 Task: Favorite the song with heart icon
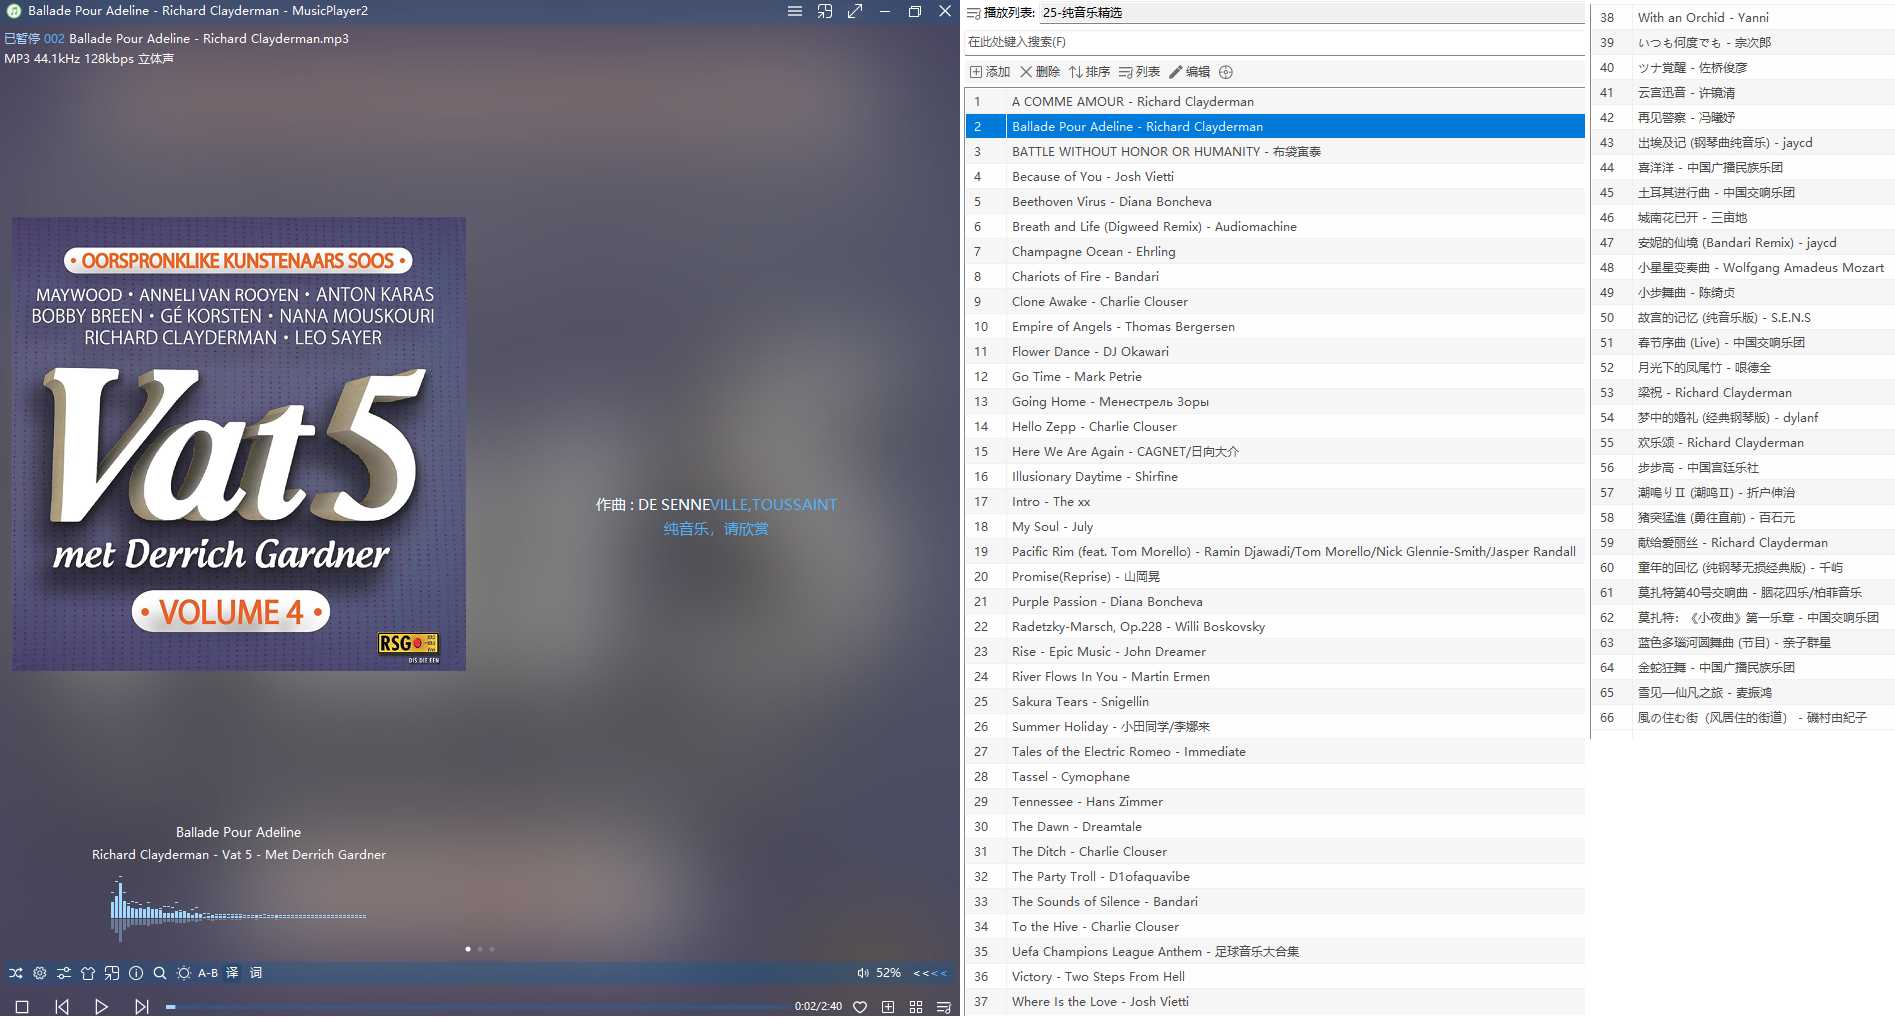[x=860, y=1007]
